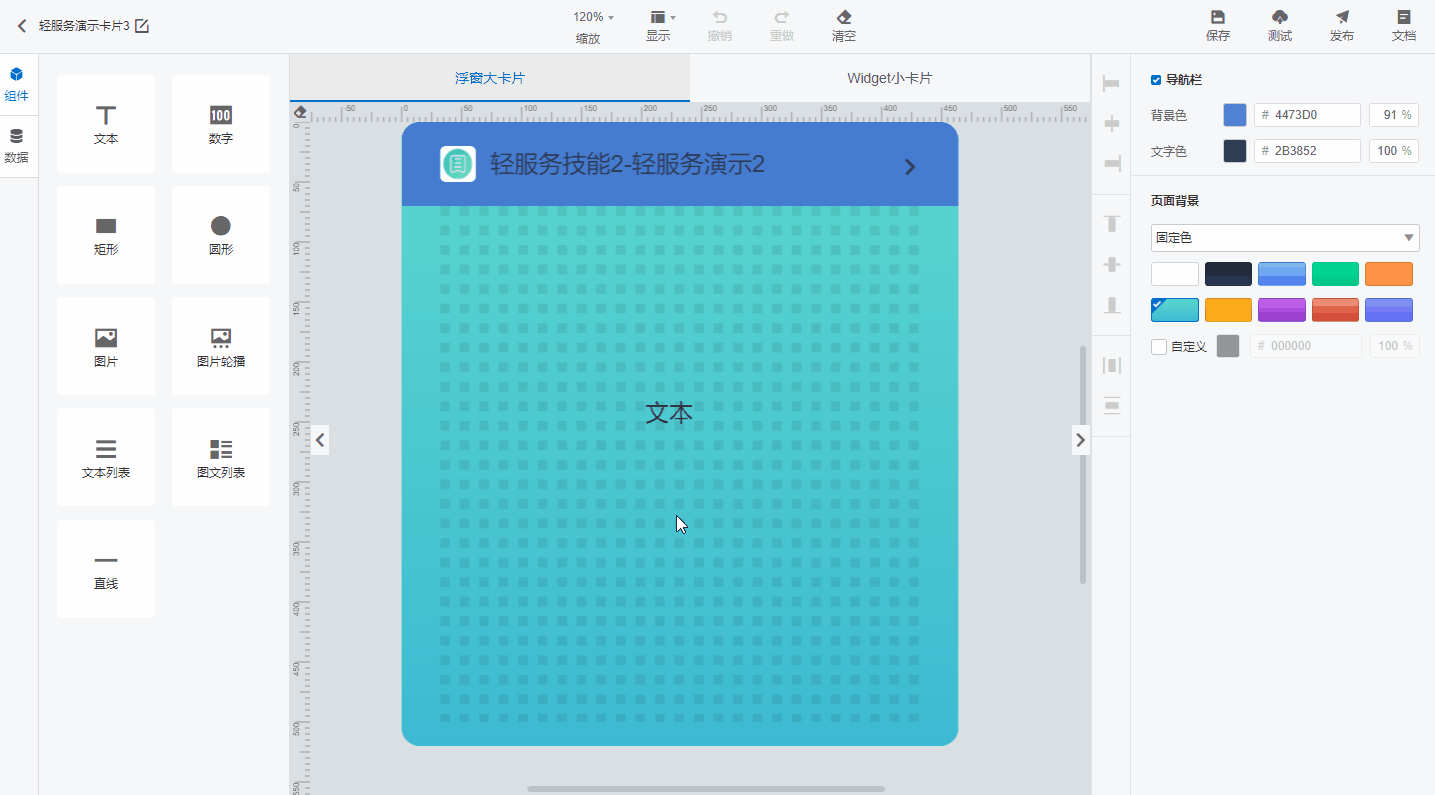Click the 测试 cloud test icon
Screen dimensions: 1435x795
1279,17
